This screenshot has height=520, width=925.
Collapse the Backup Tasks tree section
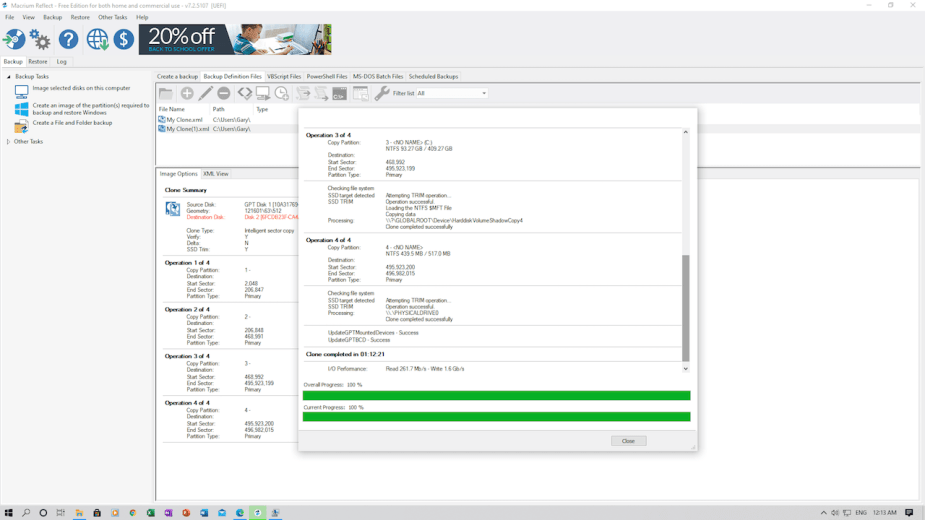coord(9,77)
